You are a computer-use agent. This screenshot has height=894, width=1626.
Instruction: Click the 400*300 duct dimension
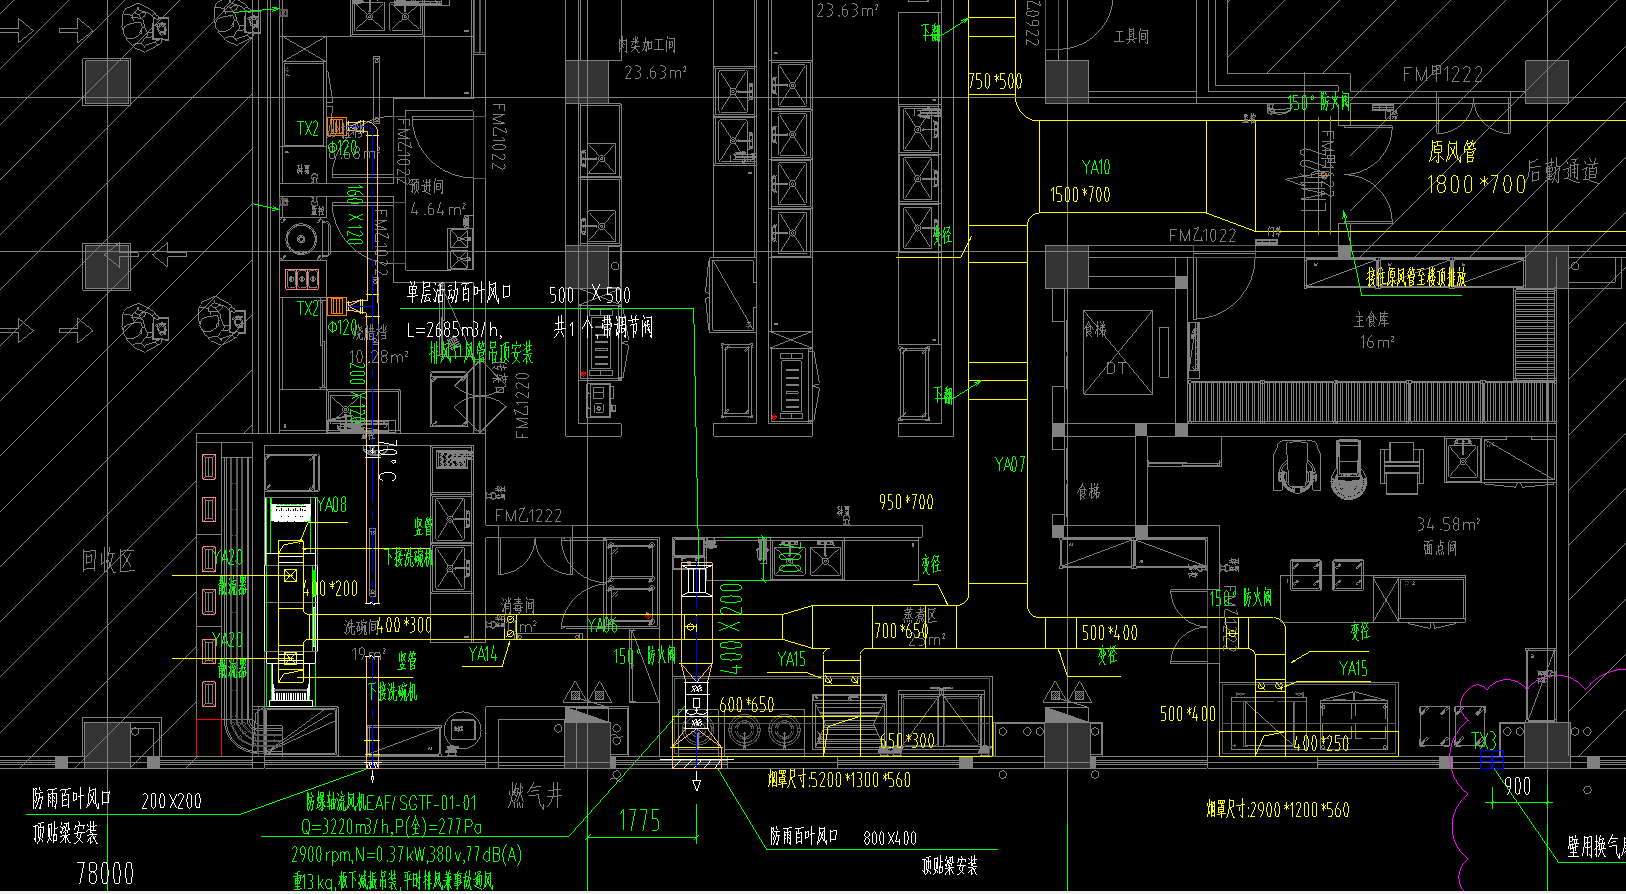click(405, 626)
